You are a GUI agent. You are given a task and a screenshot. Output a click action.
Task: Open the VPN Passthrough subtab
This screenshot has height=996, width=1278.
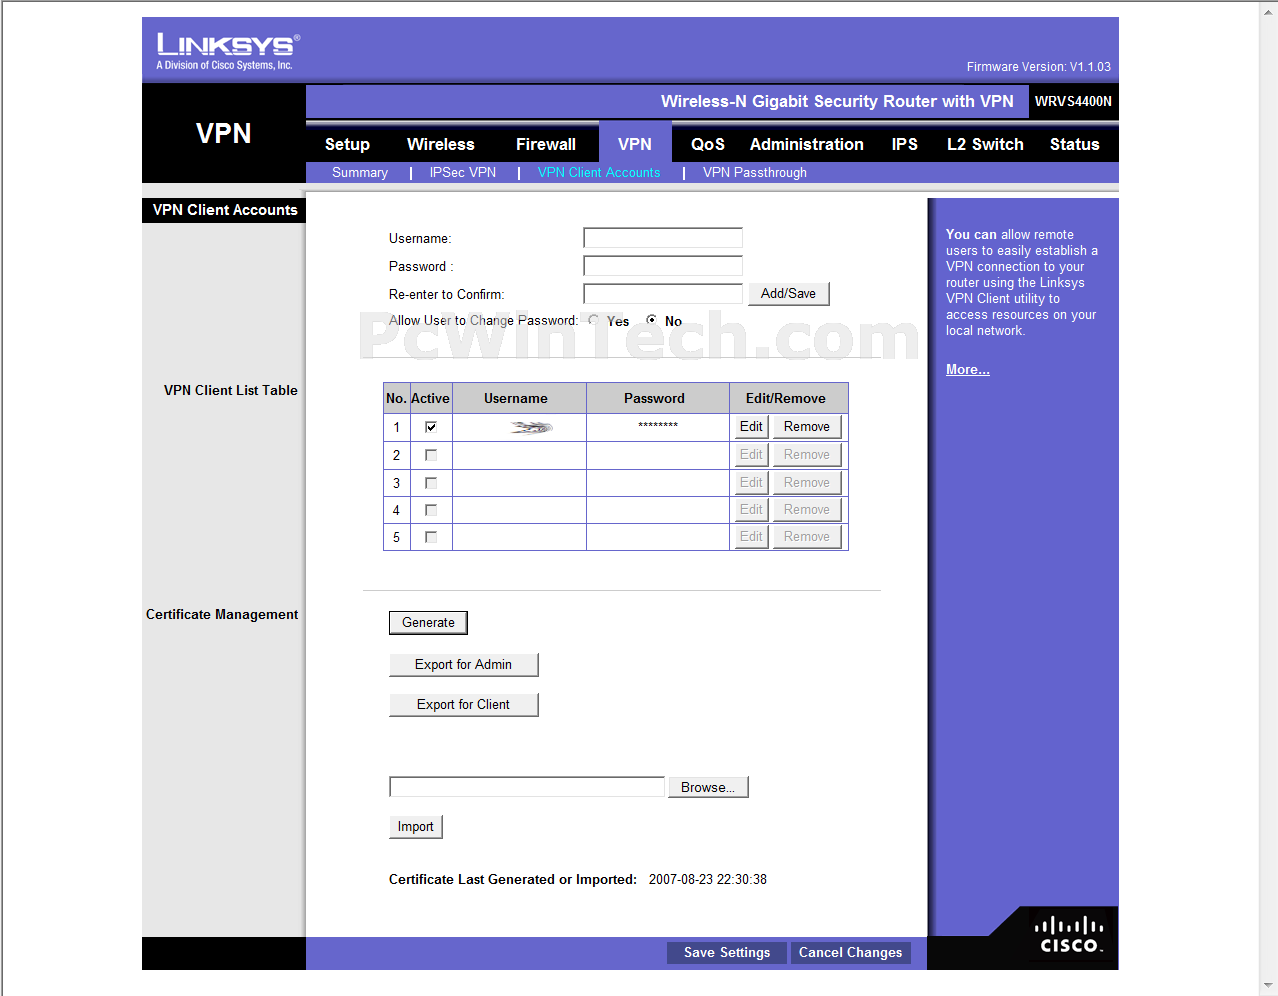[755, 172]
